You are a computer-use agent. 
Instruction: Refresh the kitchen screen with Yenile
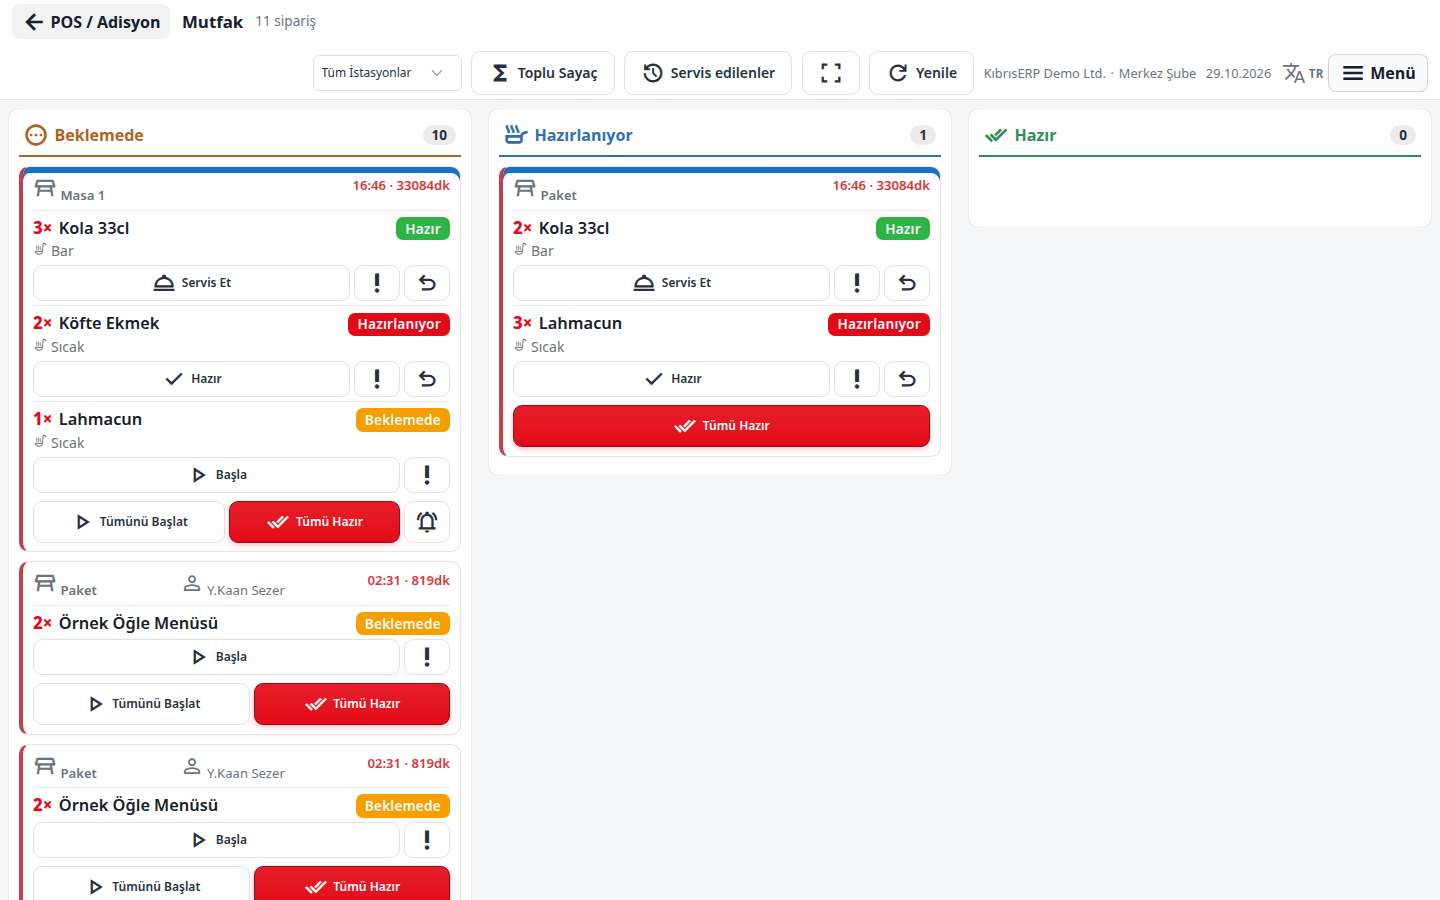pyautogui.click(x=922, y=73)
